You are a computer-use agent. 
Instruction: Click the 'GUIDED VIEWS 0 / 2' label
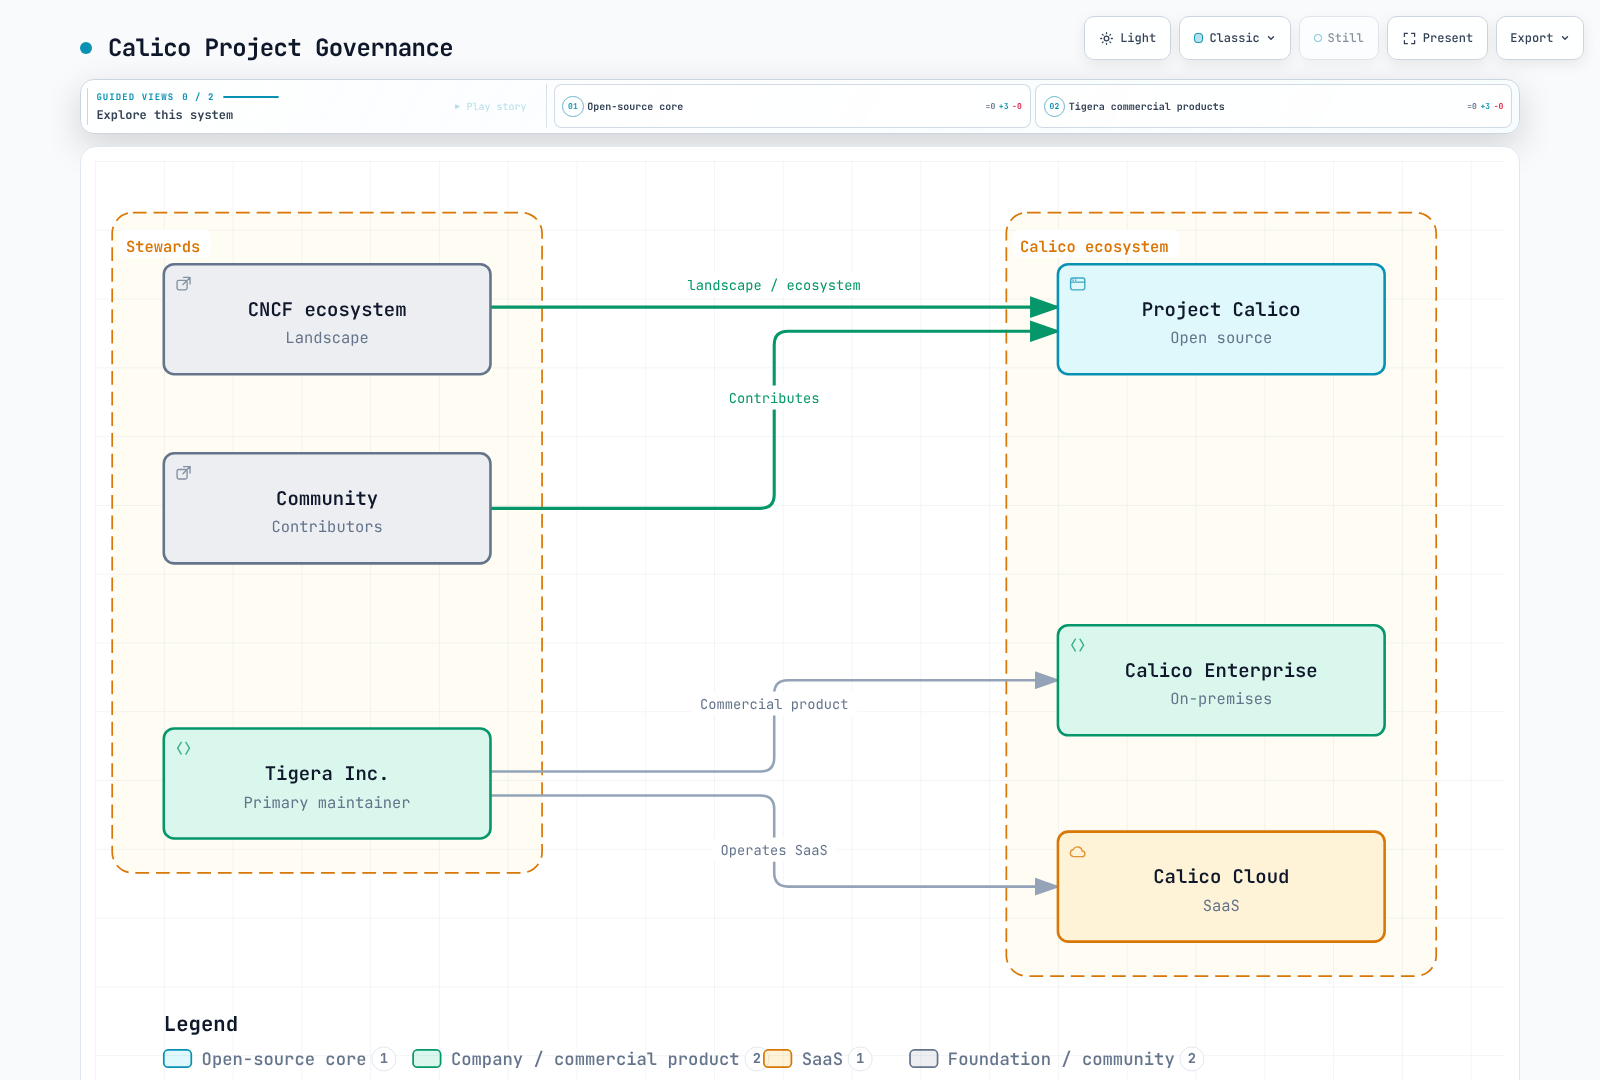[x=155, y=97]
